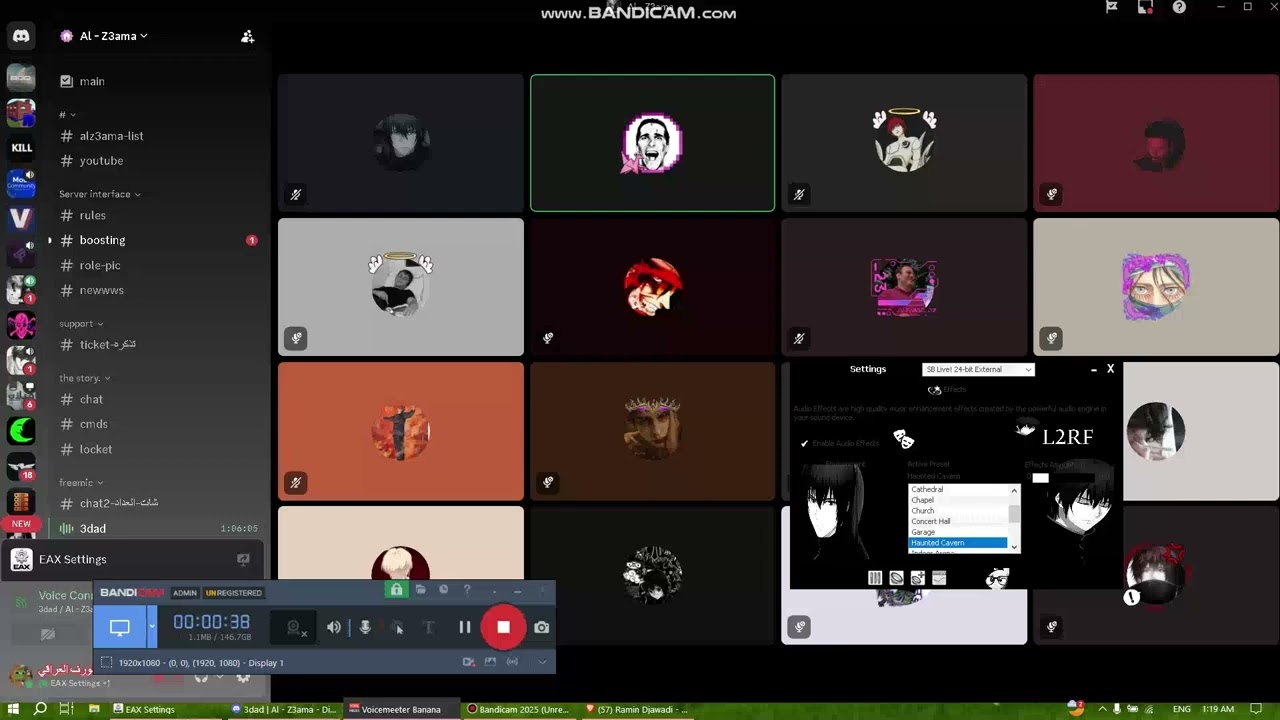Click Bandicam live broadcast signal icon in bottom bar
The image size is (1280, 720).
pyautogui.click(x=512, y=661)
